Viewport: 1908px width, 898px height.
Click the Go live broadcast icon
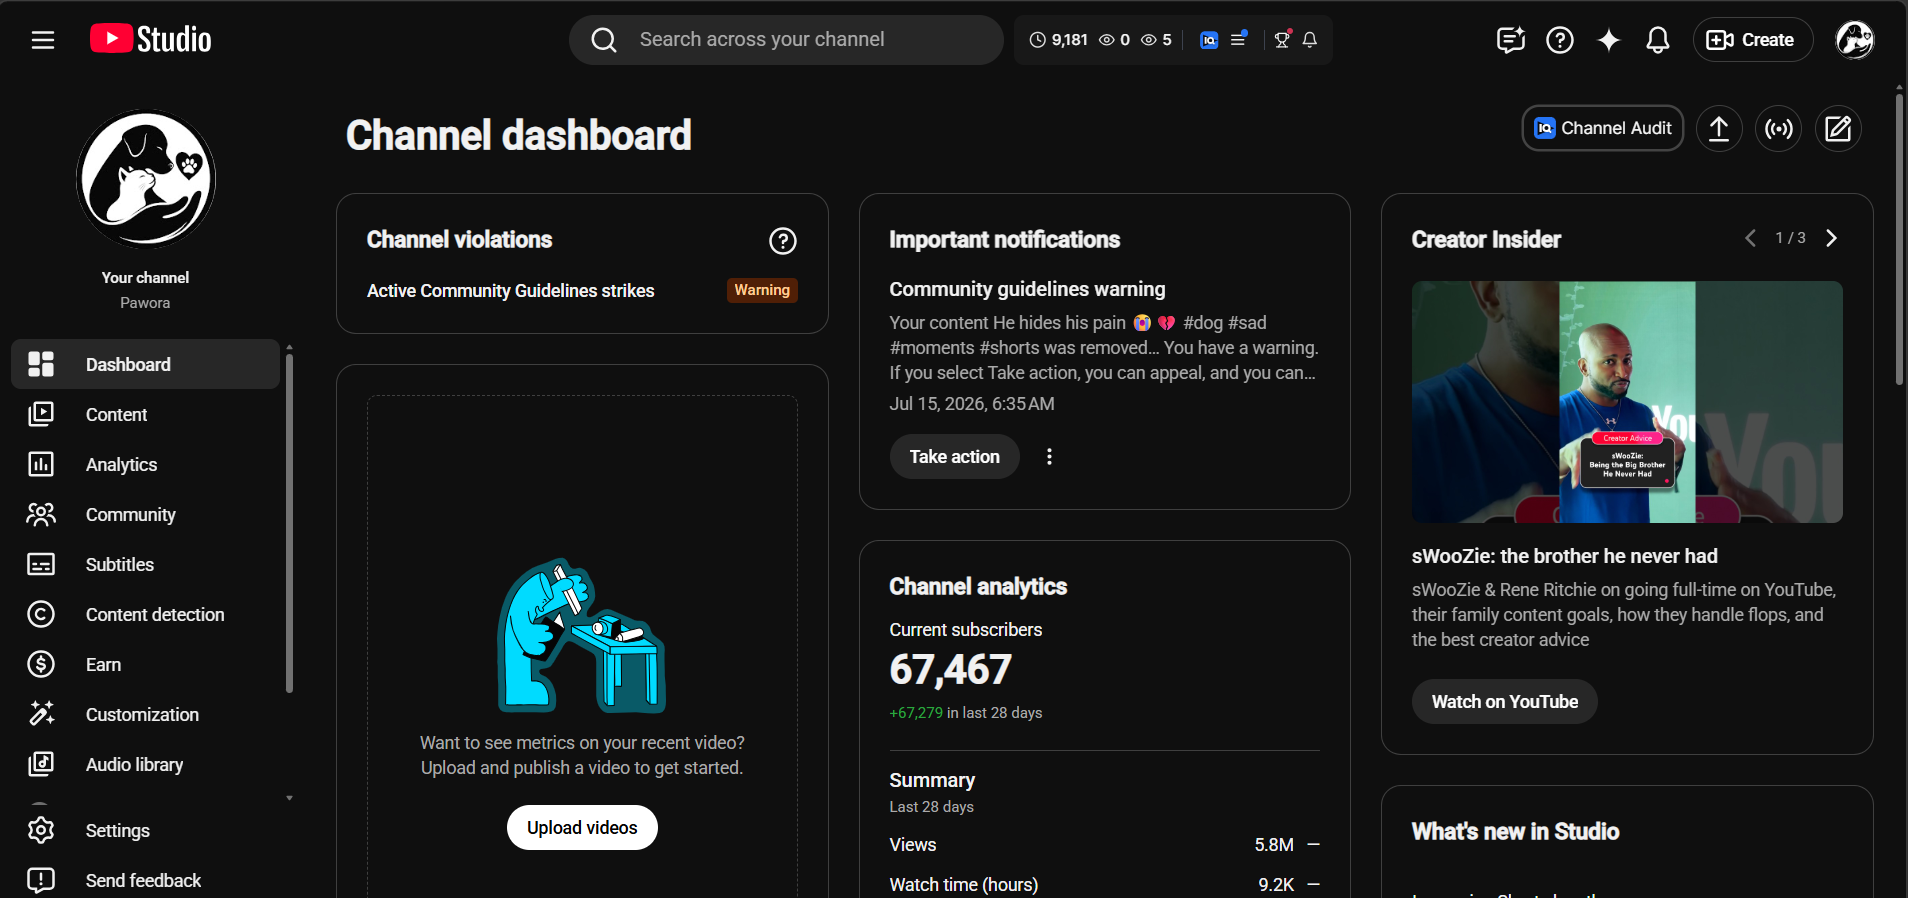1779,129
